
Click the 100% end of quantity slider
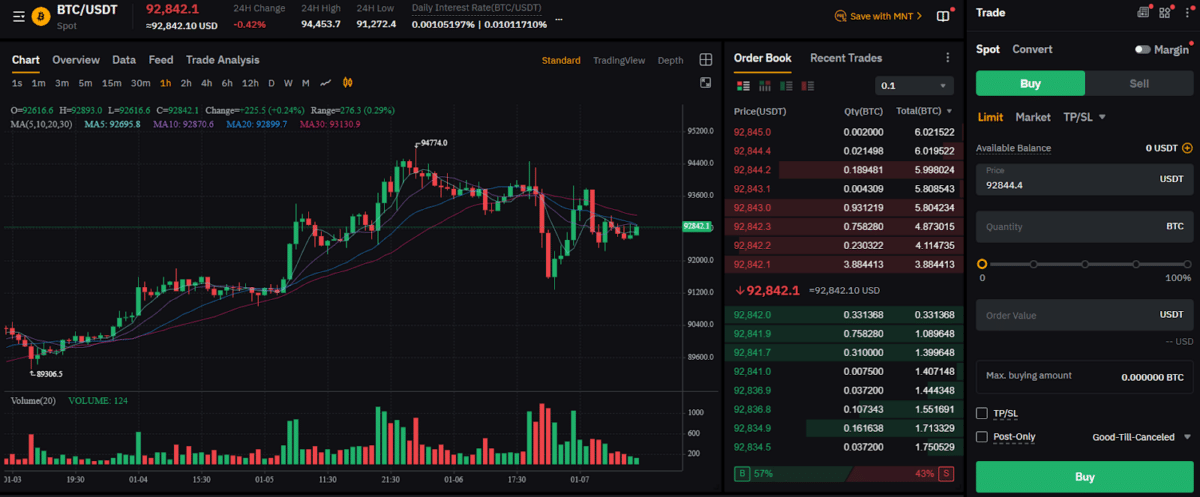pos(1187,264)
